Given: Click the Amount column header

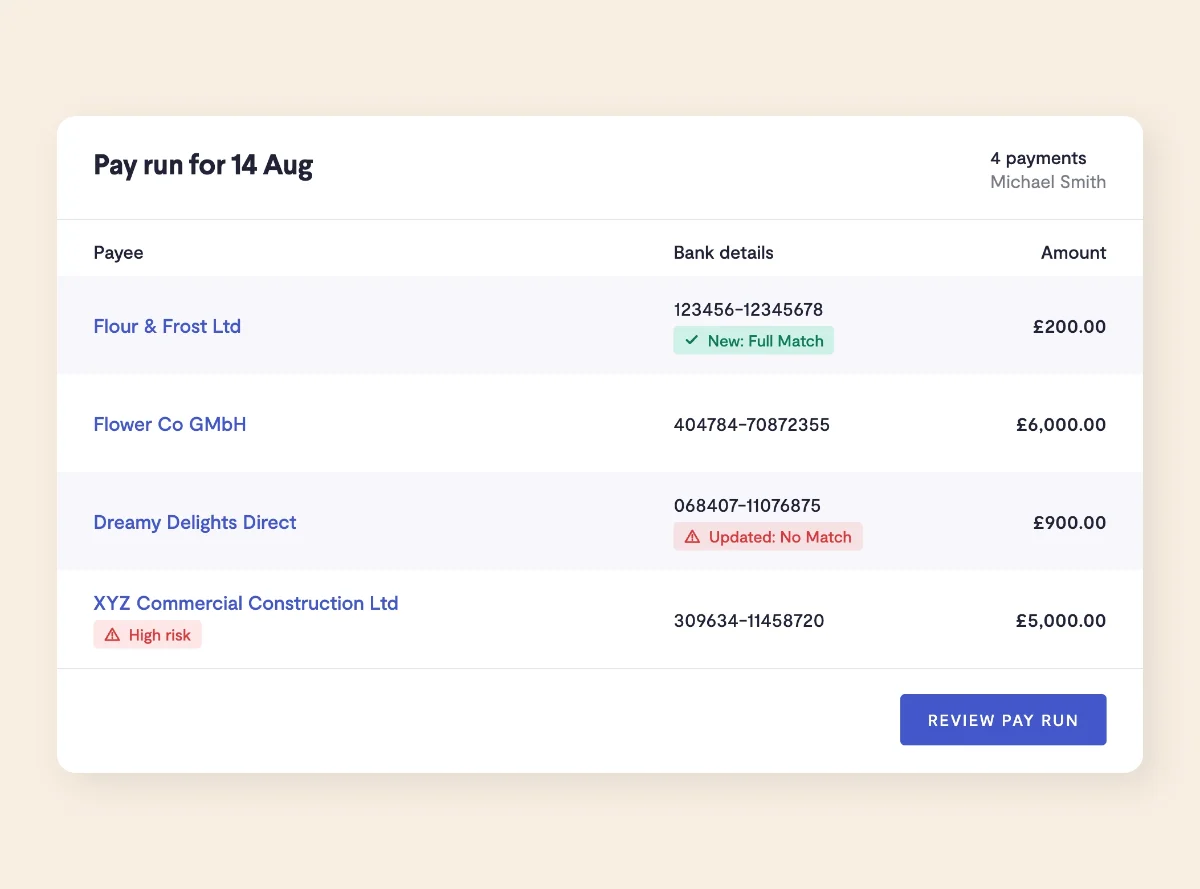Looking at the screenshot, I should tap(1074, 253).
